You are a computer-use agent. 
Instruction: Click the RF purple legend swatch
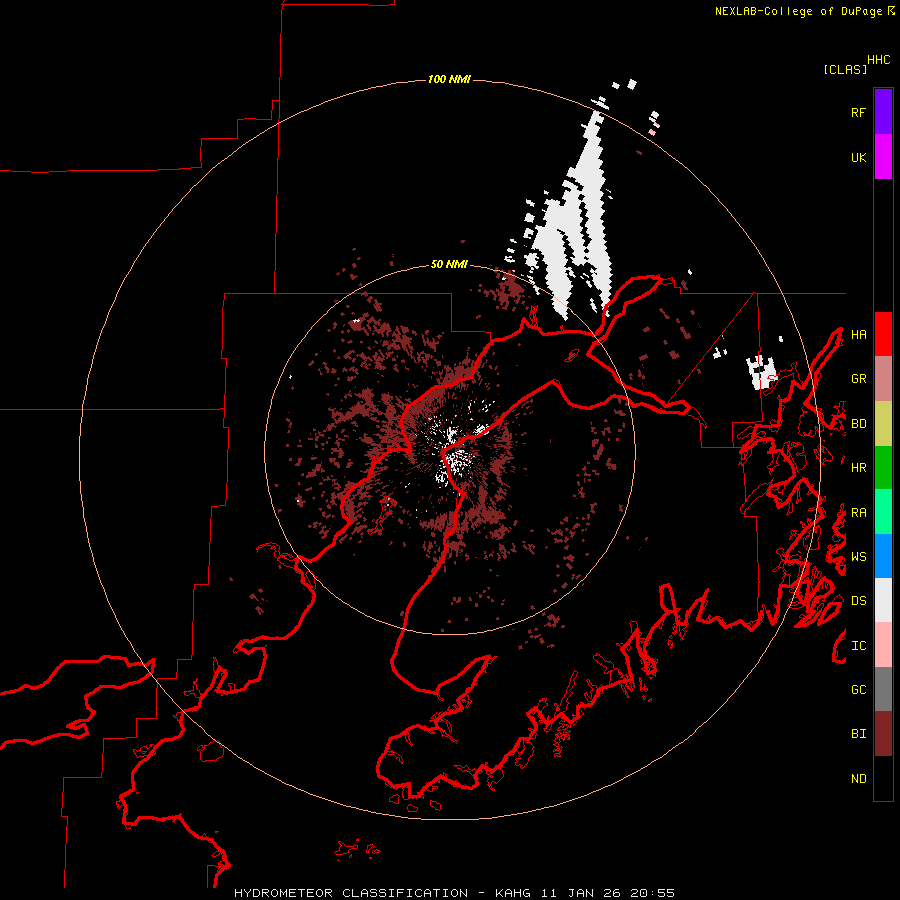(x=883, y=112)
